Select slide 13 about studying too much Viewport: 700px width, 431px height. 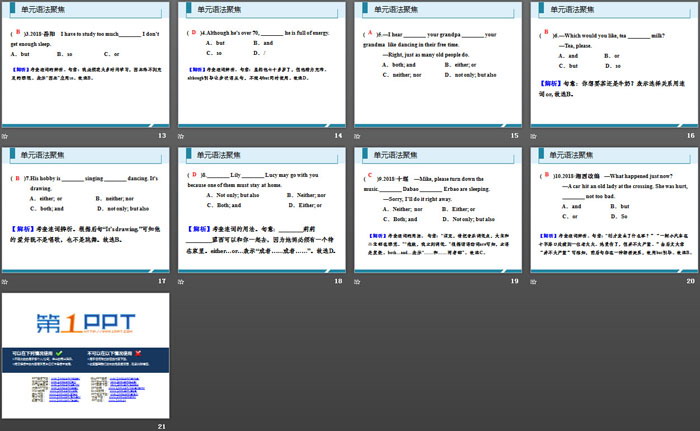(x=85, y=64)
